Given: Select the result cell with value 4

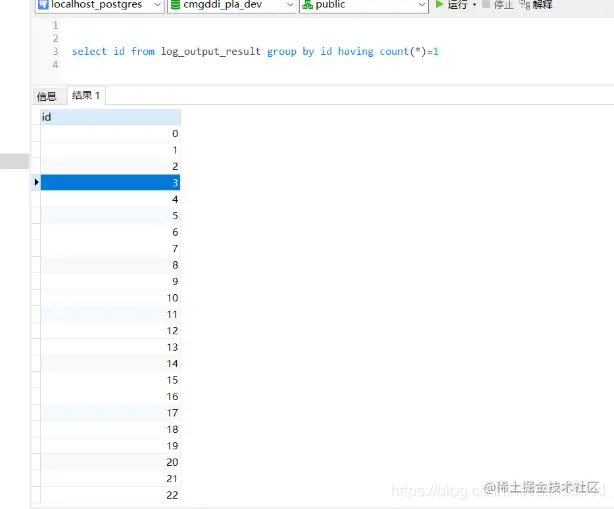Looking at the screenshot, I should click(110, 199).
